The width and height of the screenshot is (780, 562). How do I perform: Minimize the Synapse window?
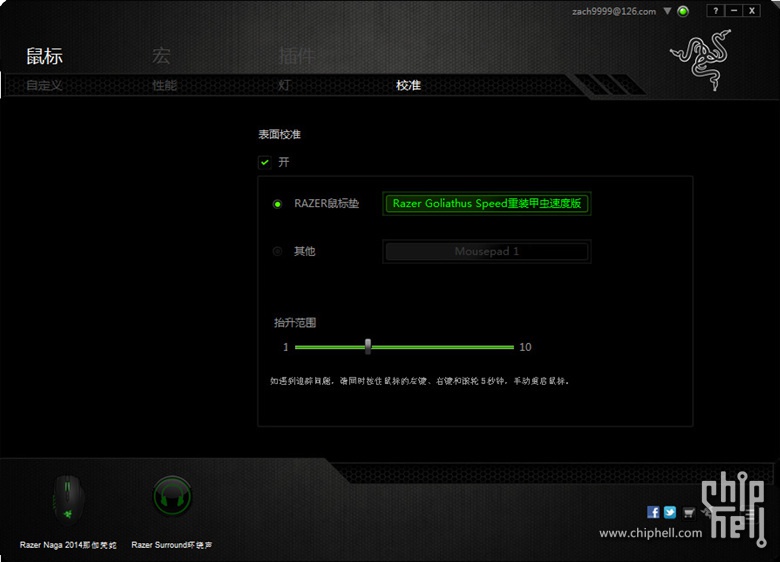pos(734,10)
